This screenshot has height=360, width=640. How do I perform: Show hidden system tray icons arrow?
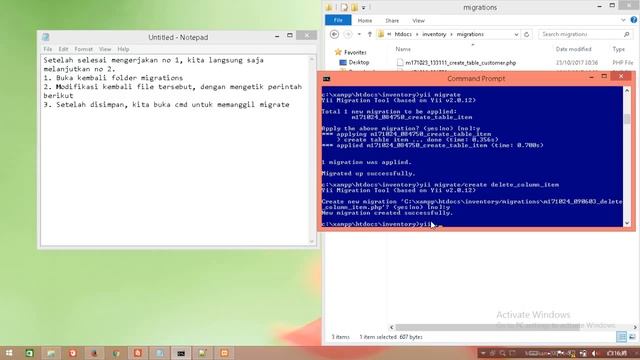483,353
